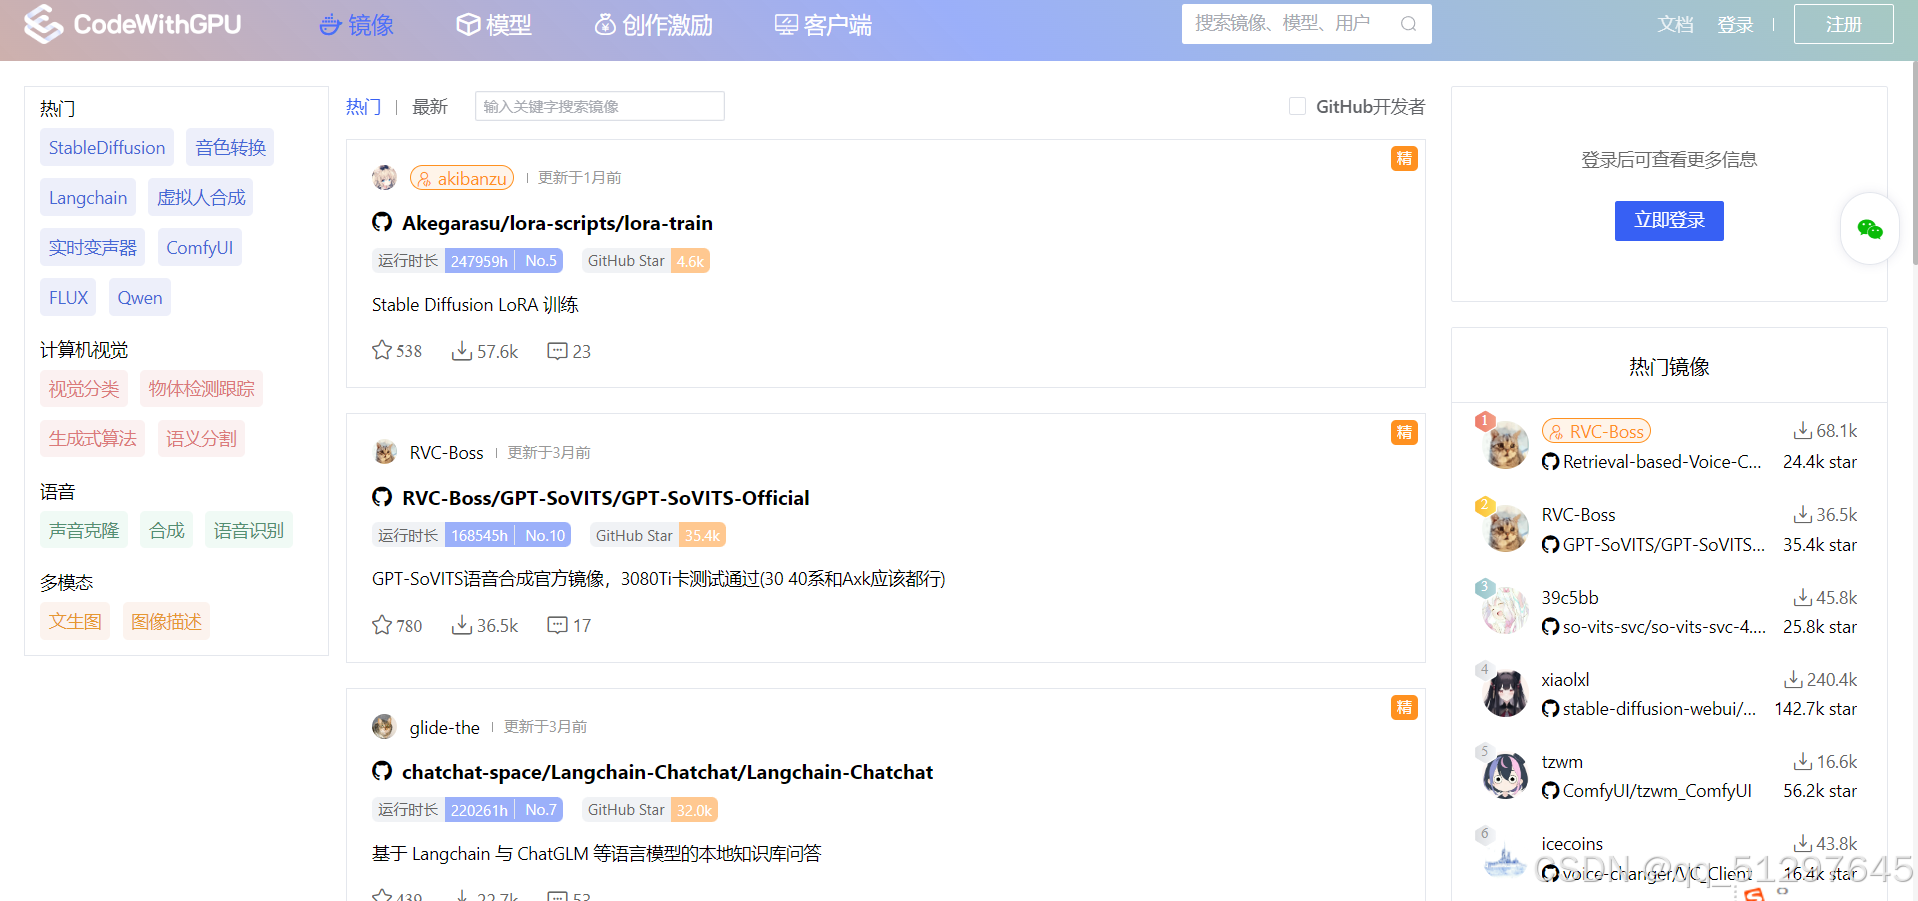Click rank 1 RVC-Boss avatar in 热门镜像
The image size is (1918, 901).
click(1506, 445)
